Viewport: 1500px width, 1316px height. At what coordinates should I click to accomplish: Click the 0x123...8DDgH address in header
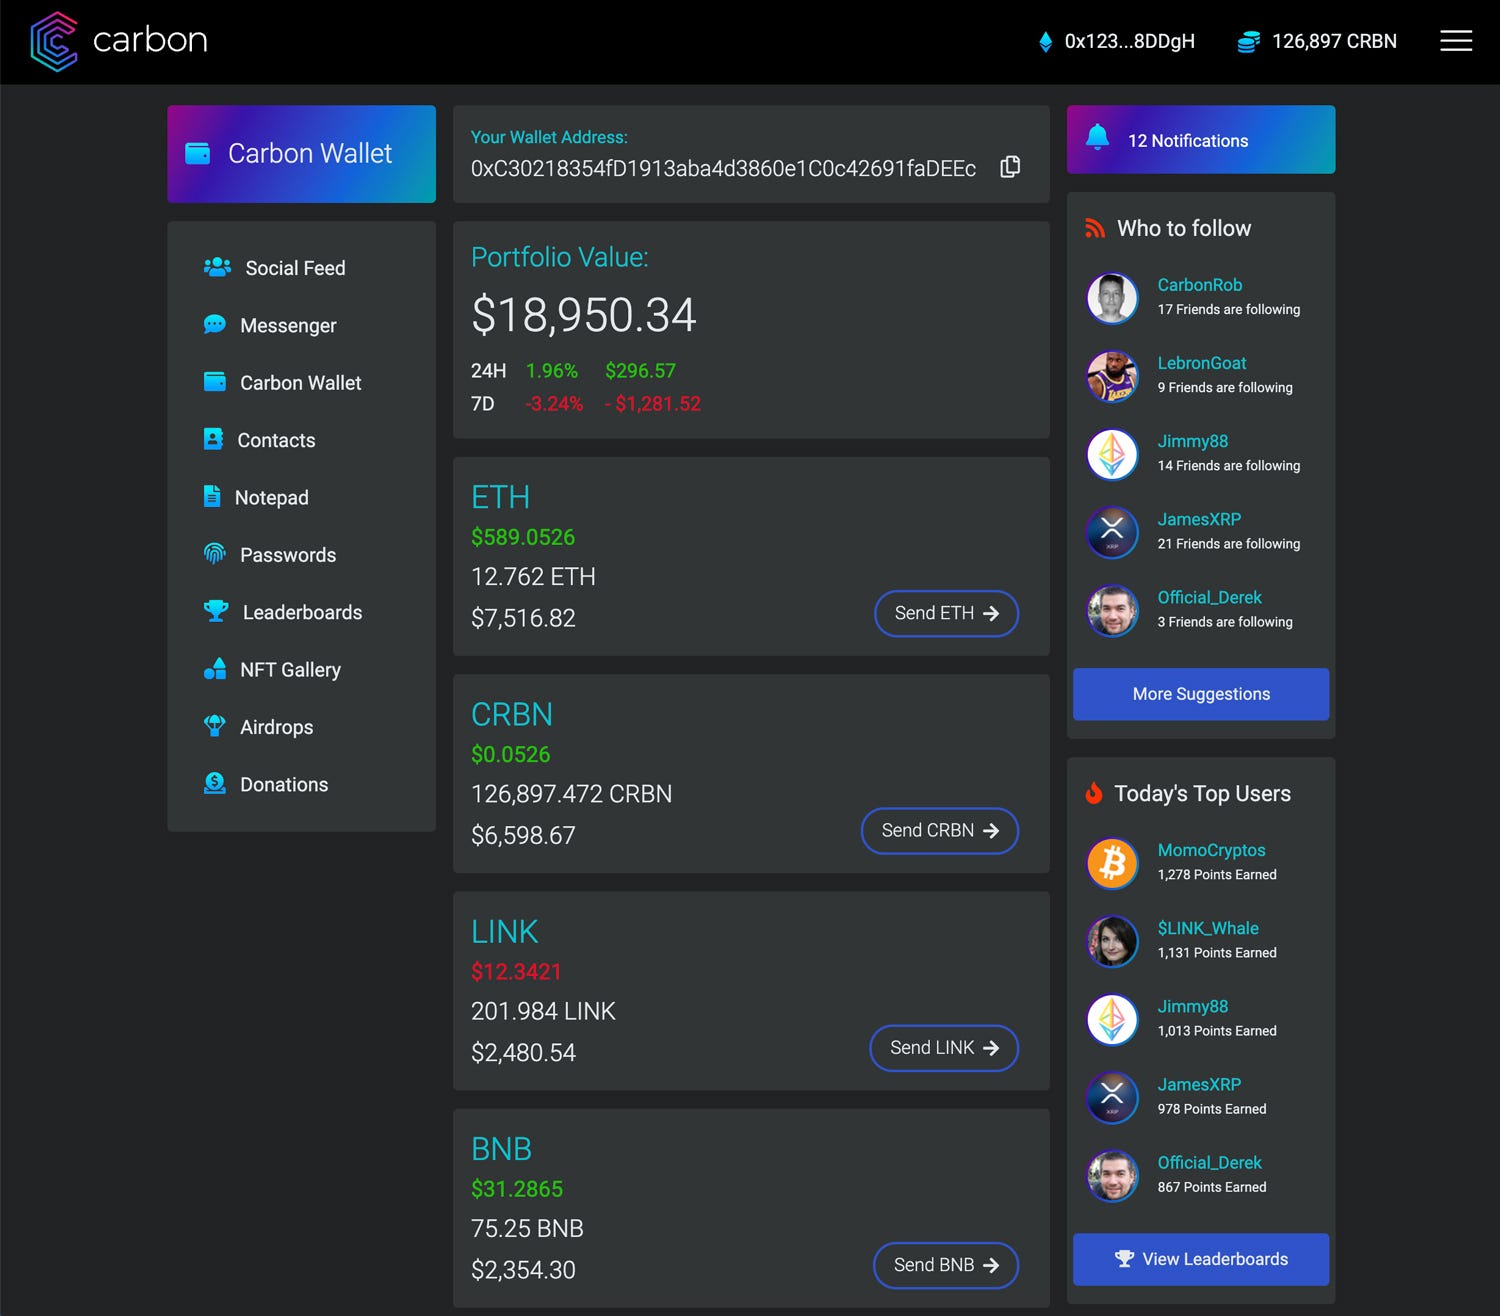click(x=1129, y=41)
